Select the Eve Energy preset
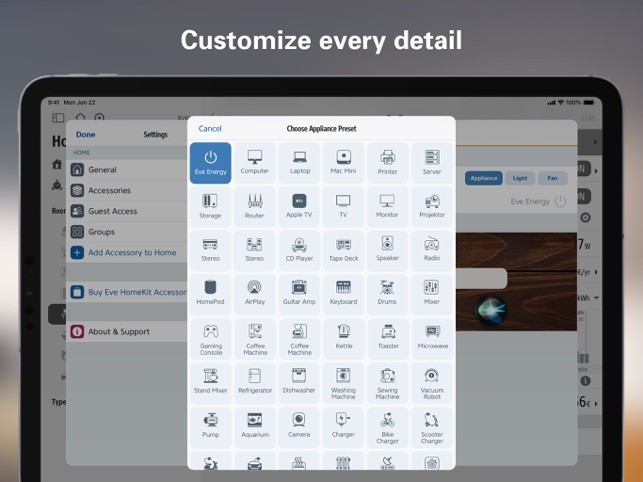 210,163
